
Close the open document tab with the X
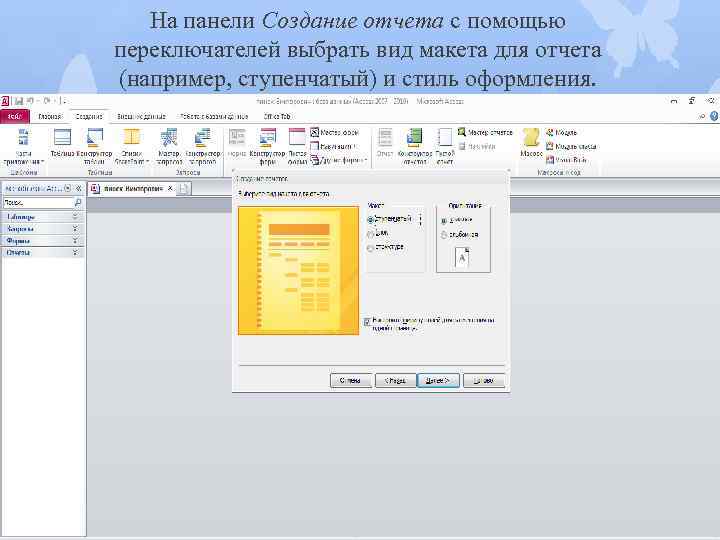click(170, 189)
